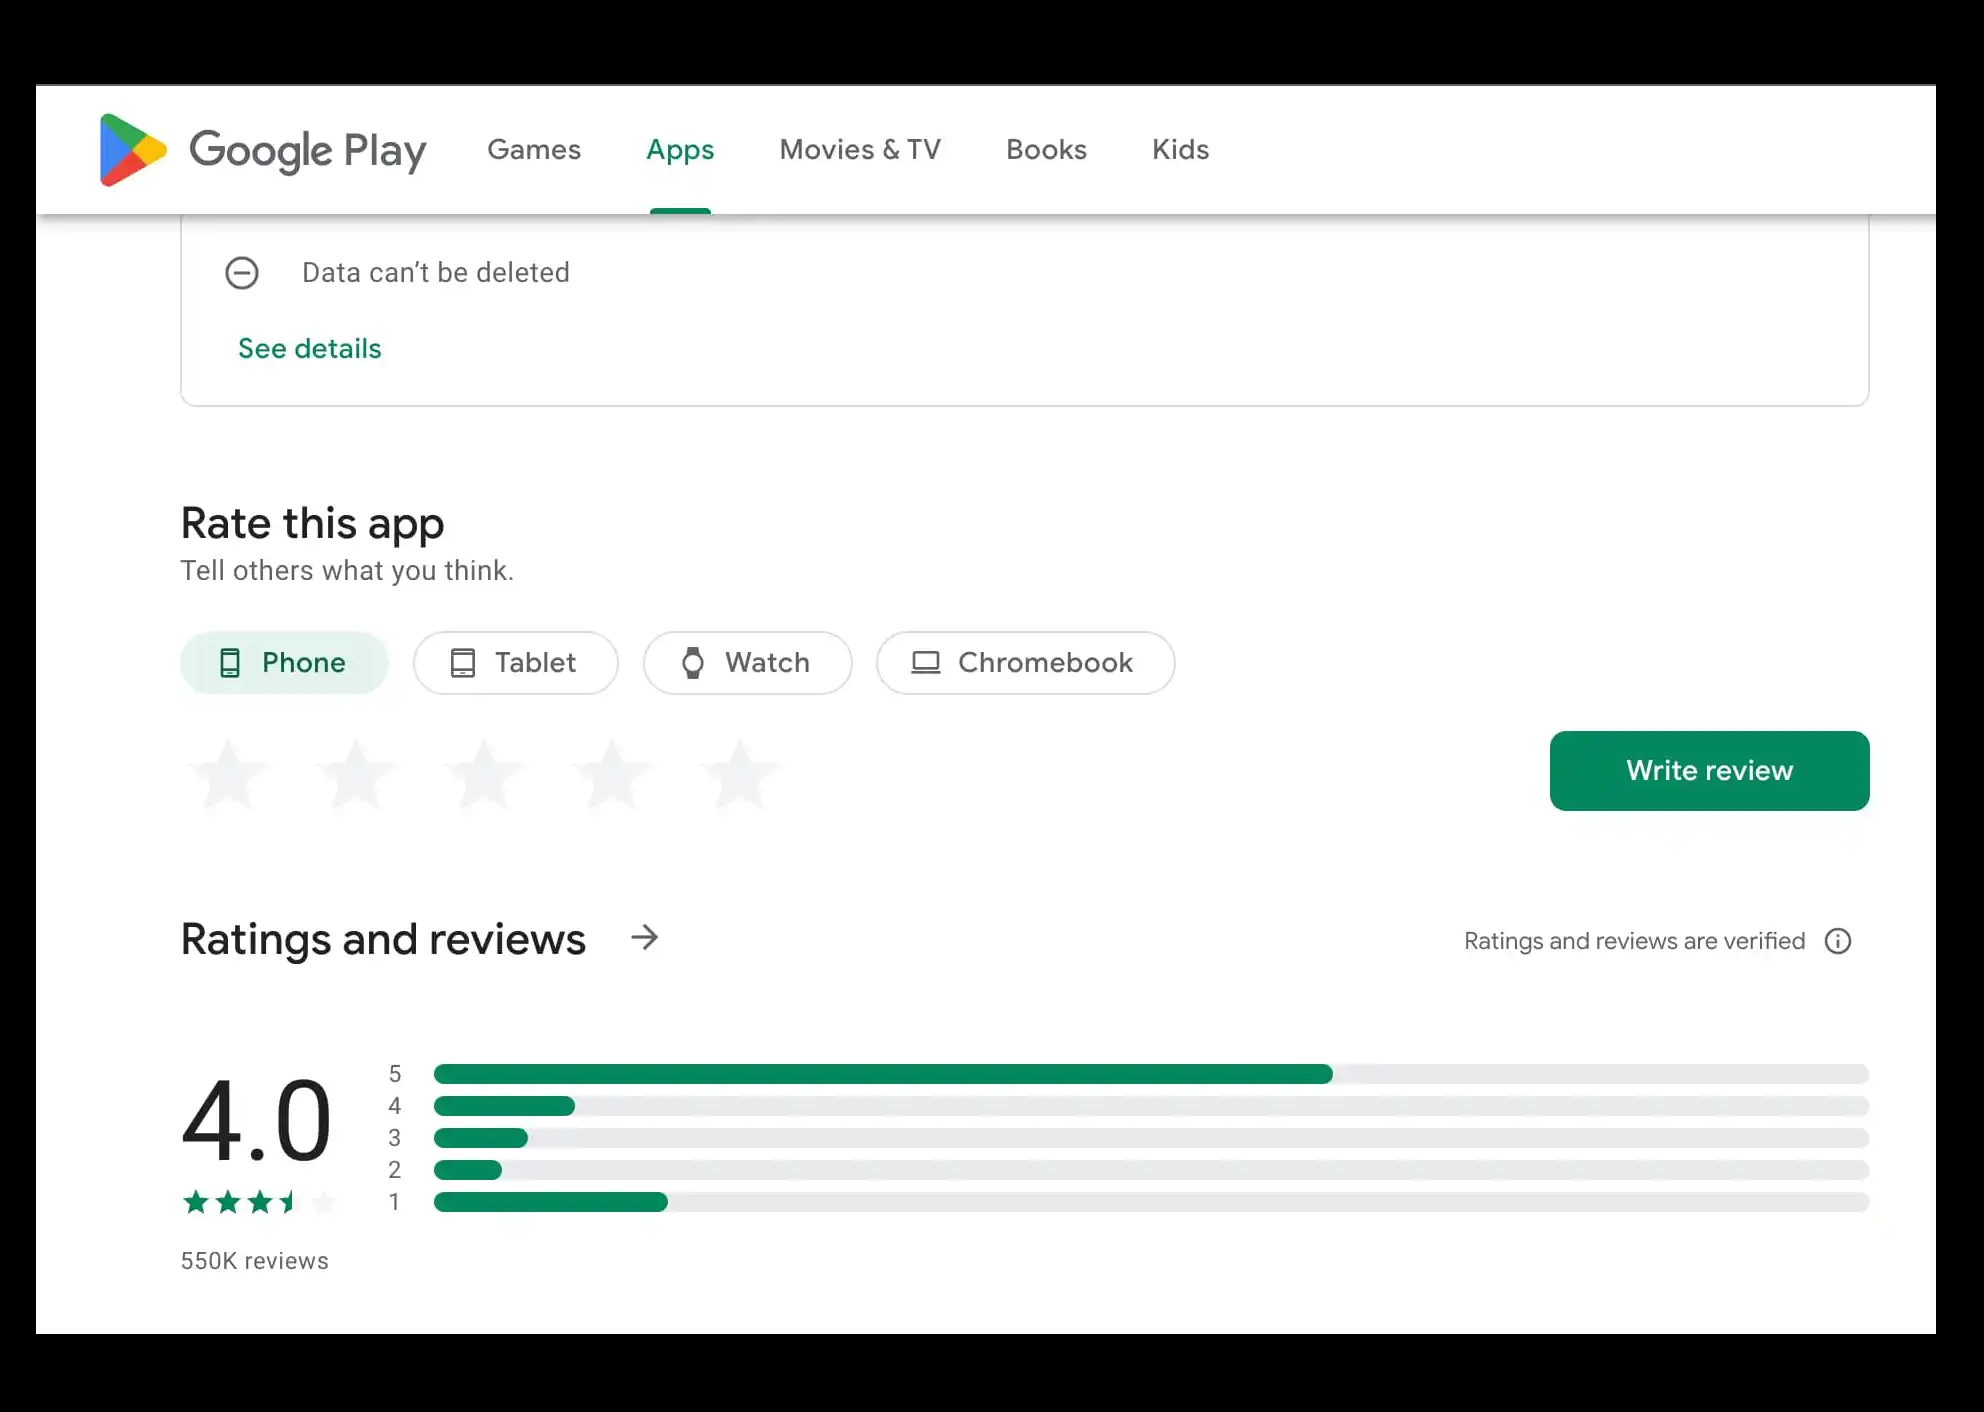The width and height of the screenshot is (1984, 1412).
Task: Rate the app five stars
Action: point(740,775)
